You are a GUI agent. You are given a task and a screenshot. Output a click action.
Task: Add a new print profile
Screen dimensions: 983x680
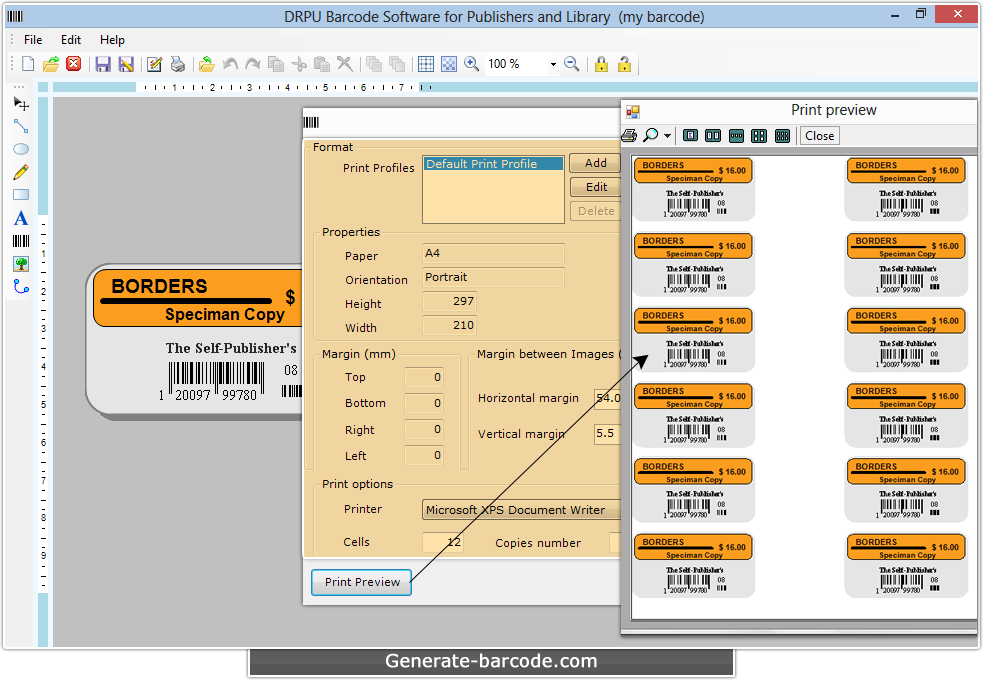point(594,162)
